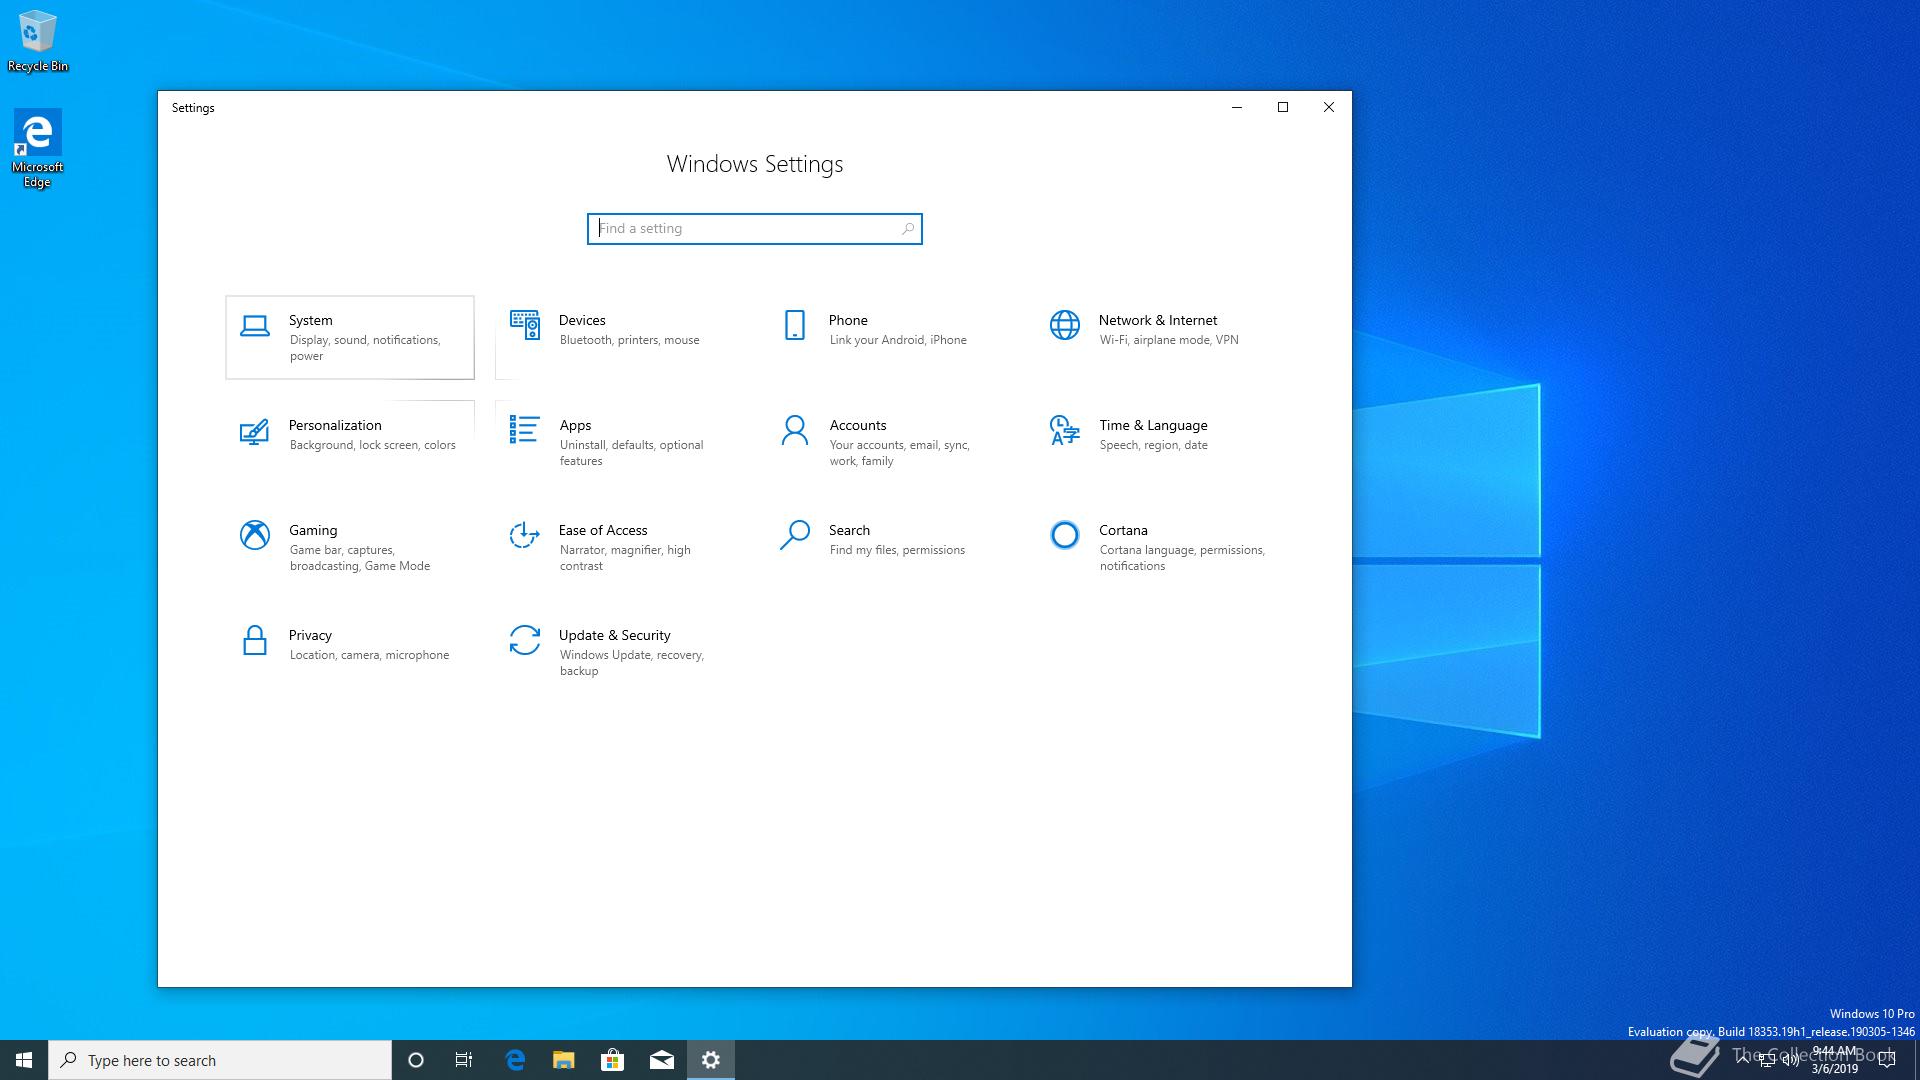
Task: Open the Cortana circle icon
Action: pos(1065,535)
